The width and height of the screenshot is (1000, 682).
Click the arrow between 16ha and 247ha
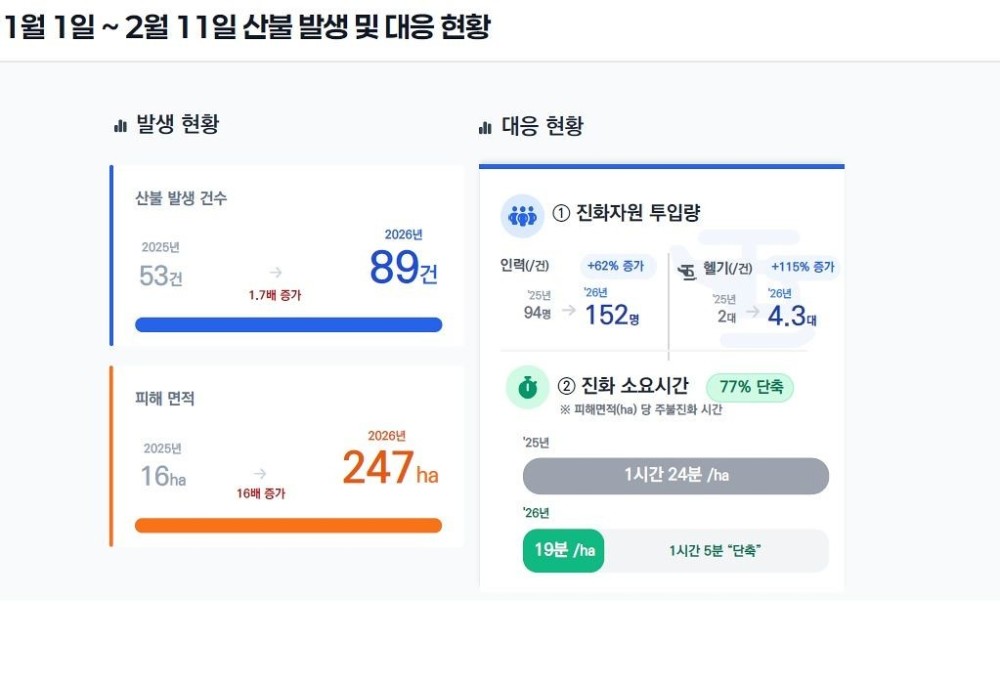[260, 473]
